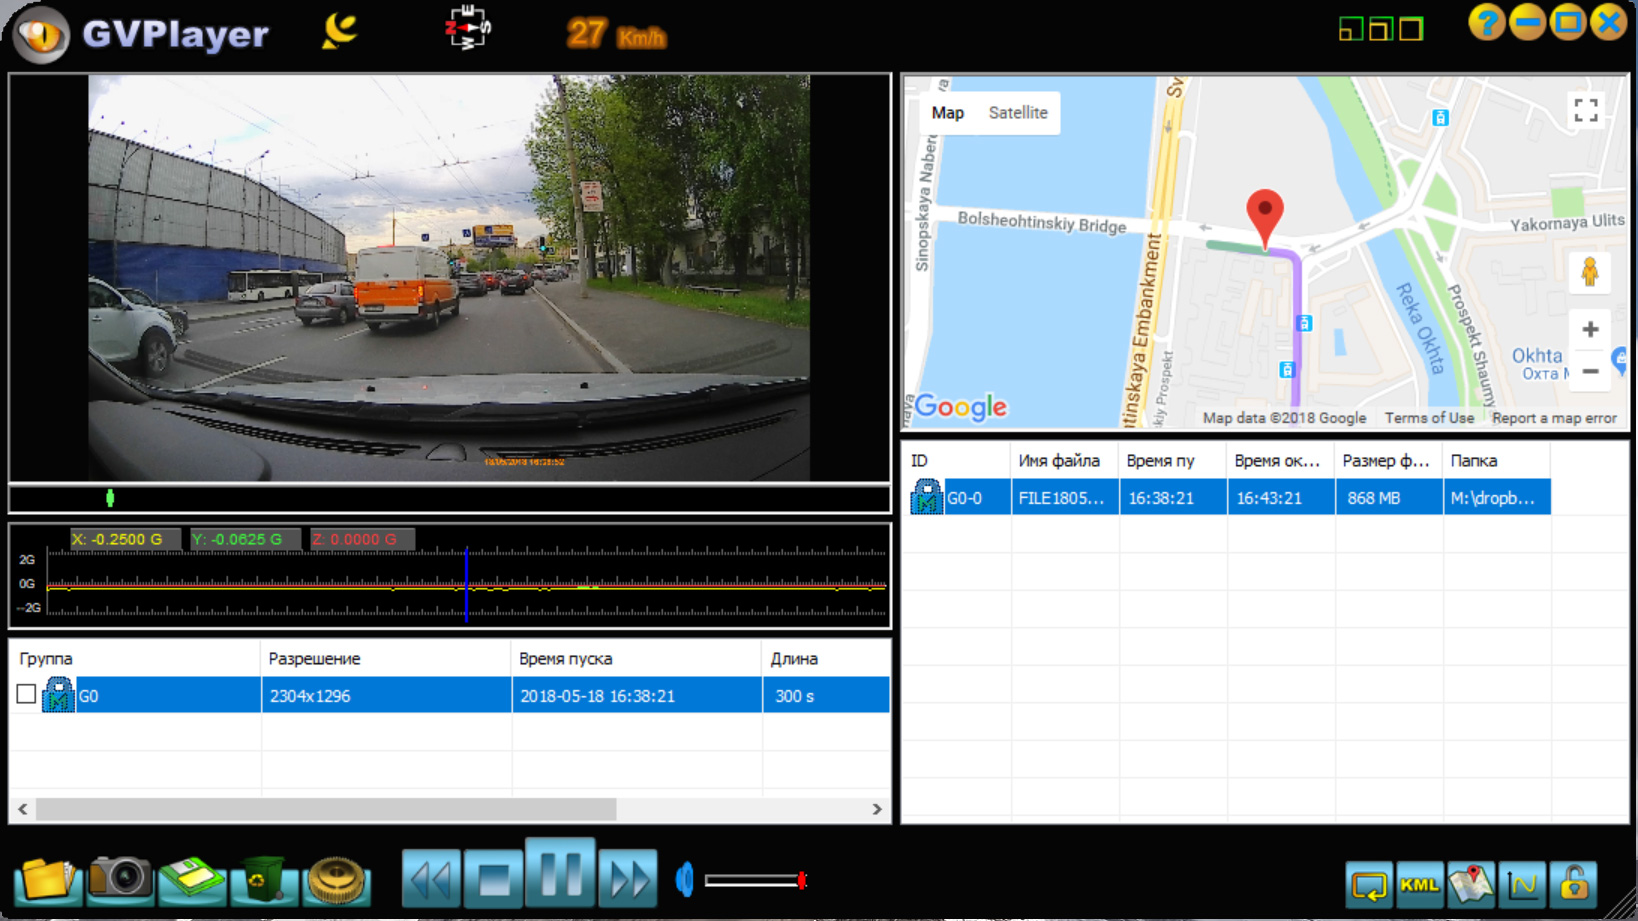Select the full window layout icon
Screen dimensions: 1638x921
click(x=1411, y=29)
